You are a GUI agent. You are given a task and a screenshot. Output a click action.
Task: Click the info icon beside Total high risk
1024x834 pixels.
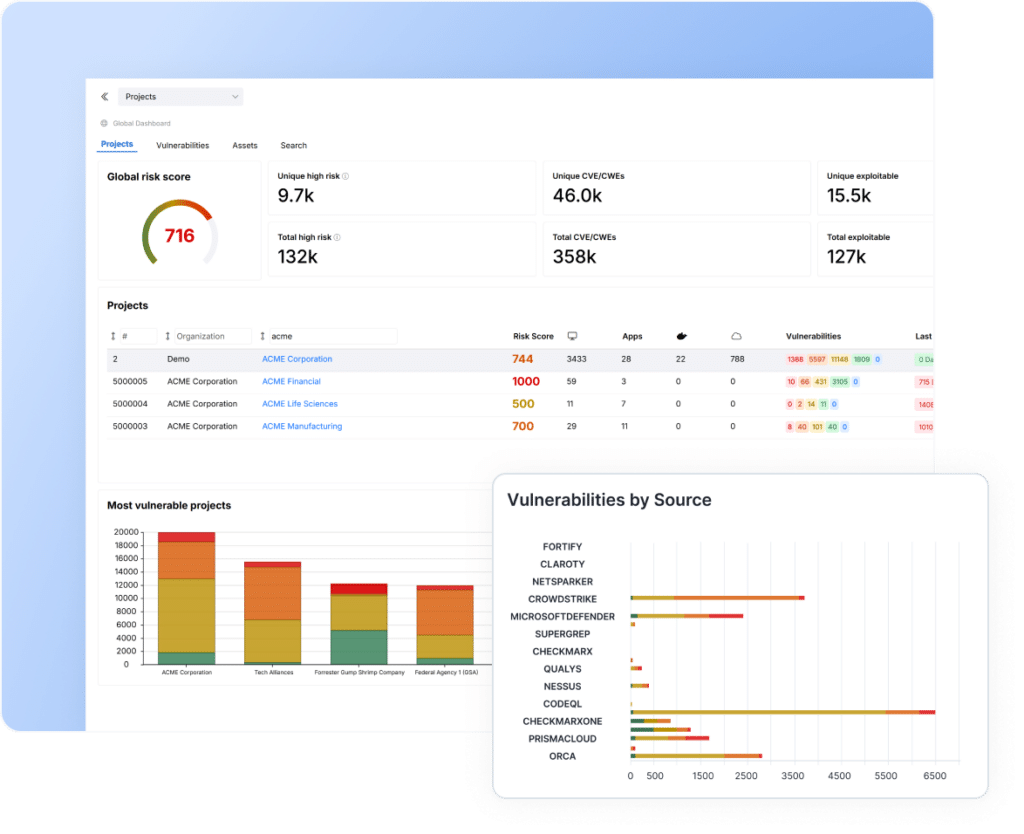click(x=337, y=236)
